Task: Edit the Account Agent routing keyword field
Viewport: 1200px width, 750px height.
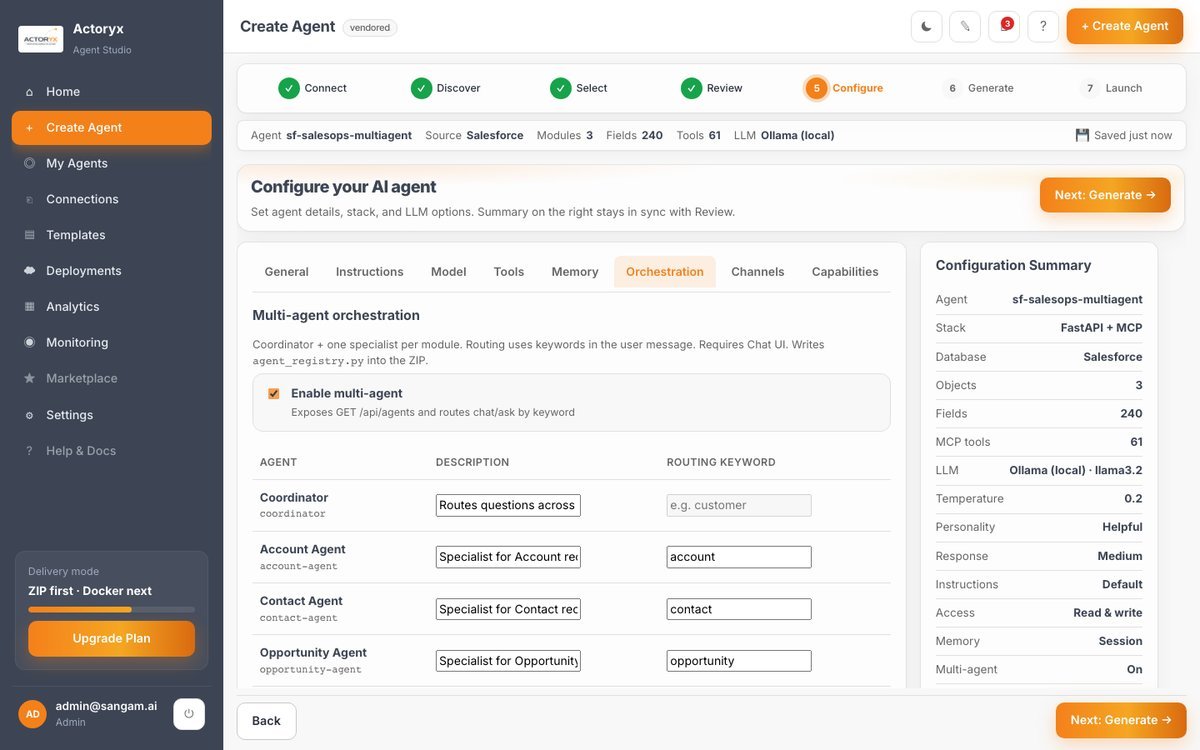Action: 739,557
